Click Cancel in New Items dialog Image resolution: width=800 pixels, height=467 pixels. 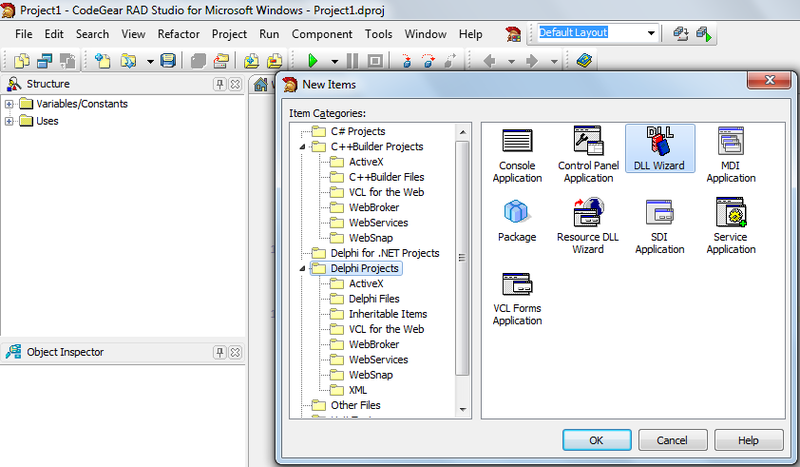coord(672,440)
